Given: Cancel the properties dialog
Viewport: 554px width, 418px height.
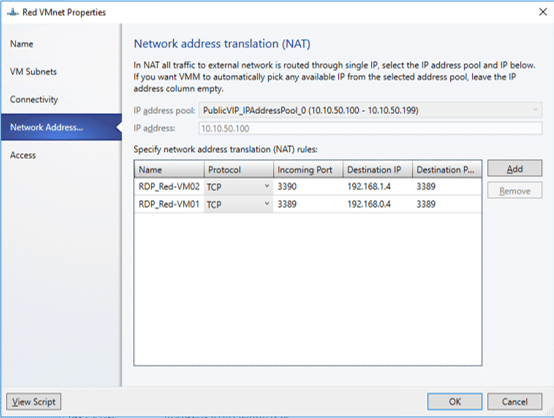Looking at the screenshot, I should (514, 402).
